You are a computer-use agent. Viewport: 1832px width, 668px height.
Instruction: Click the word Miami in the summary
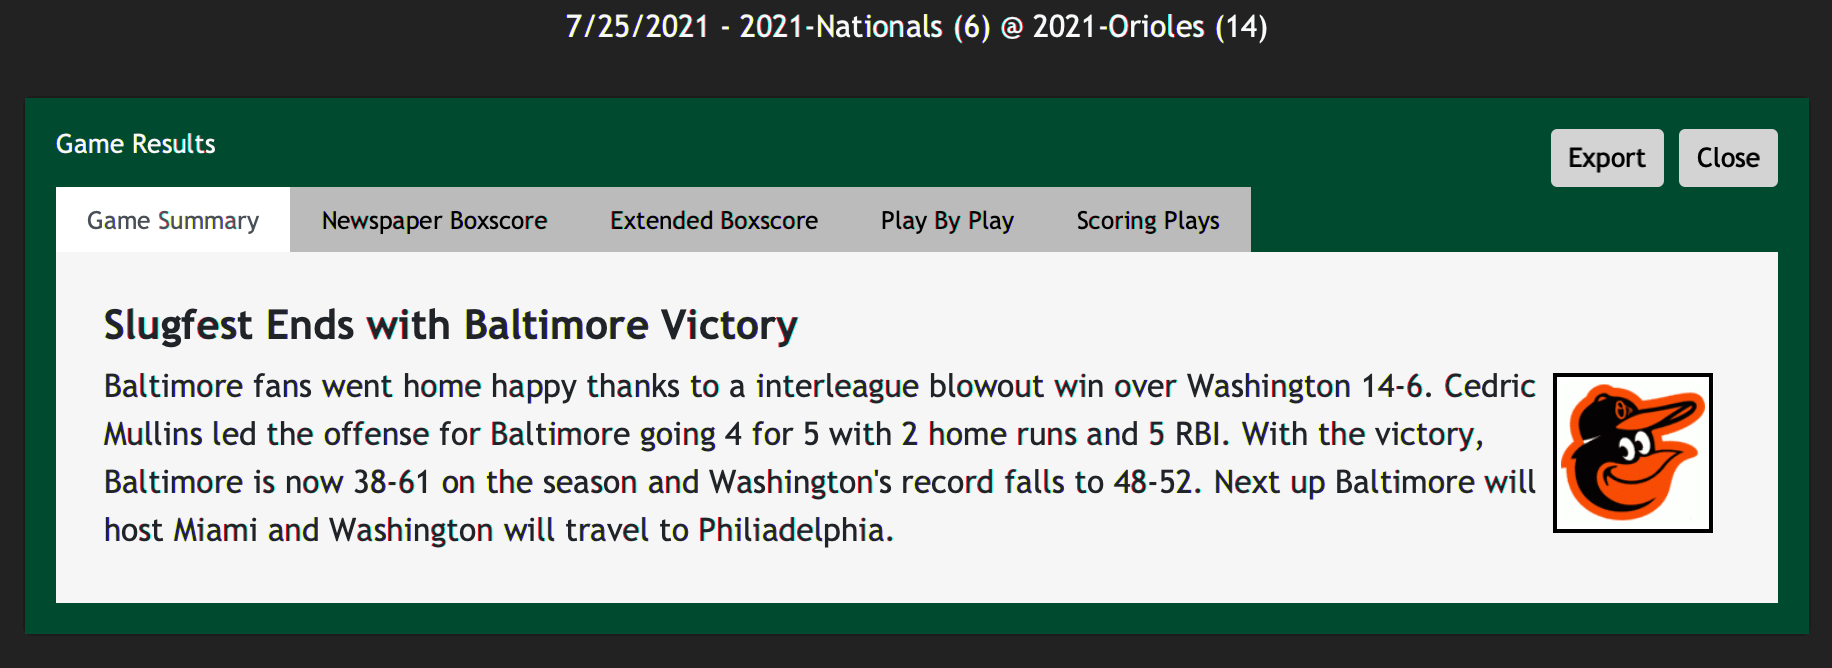tap(215, 530)
